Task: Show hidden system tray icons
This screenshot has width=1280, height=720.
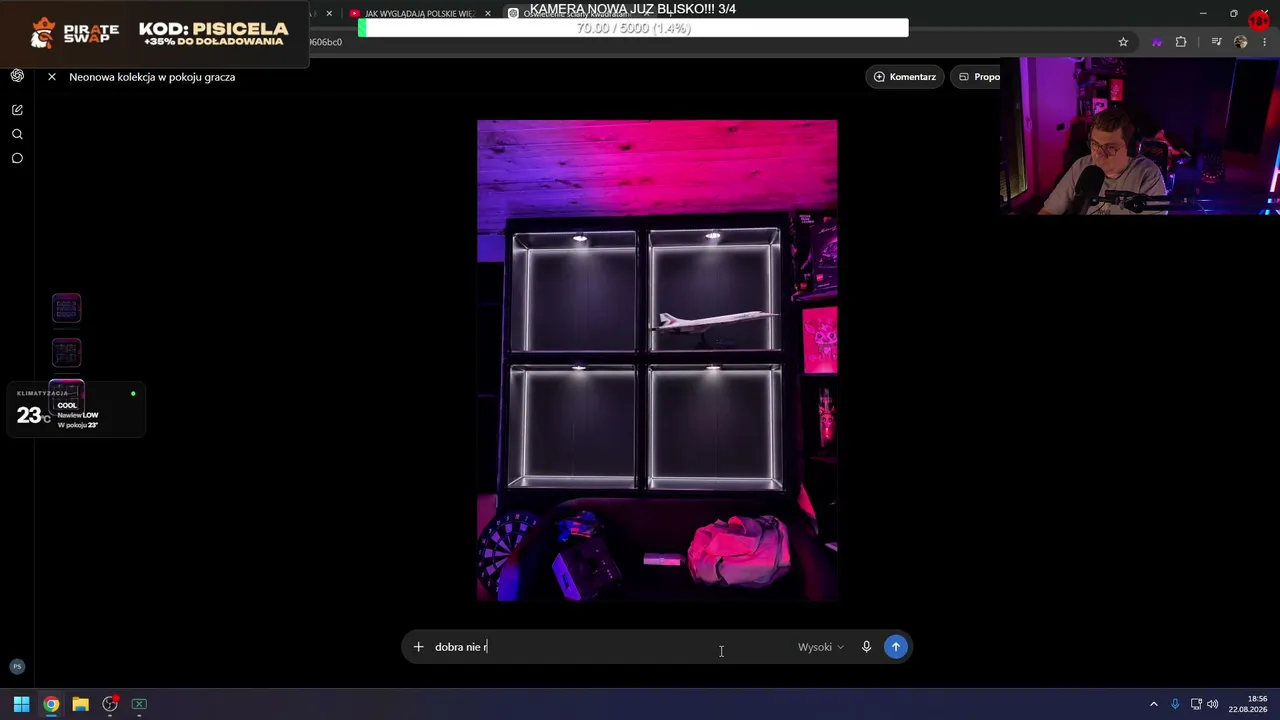Action: pos(1153,704)
